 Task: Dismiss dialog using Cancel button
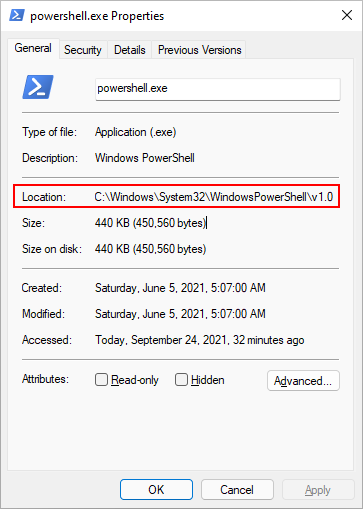tap(237, 489)
